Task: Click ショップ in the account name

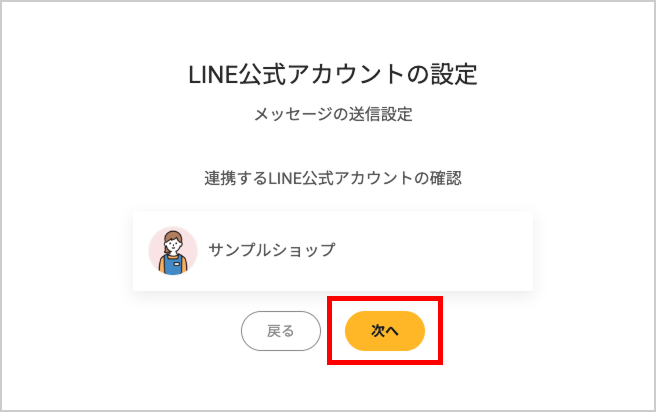Action: [304, 250]
